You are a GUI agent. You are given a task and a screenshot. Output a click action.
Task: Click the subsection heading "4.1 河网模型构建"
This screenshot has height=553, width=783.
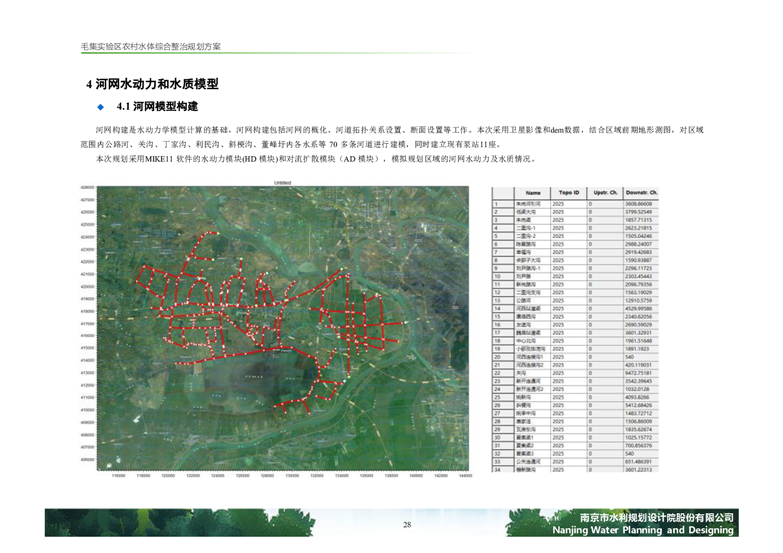158,106
